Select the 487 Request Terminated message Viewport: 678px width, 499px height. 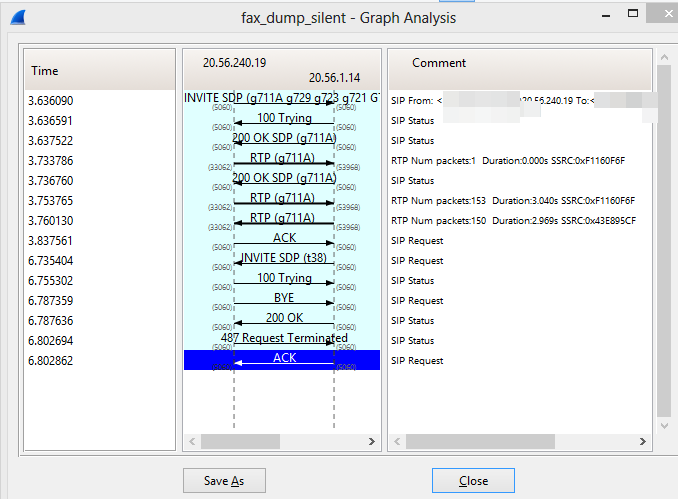(283, 340)
